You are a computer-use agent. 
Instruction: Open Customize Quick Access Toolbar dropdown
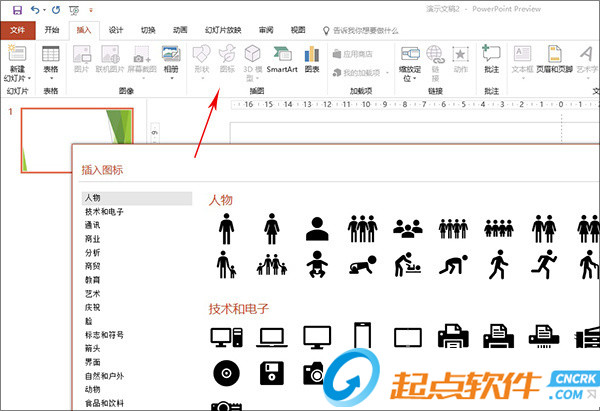91,10
